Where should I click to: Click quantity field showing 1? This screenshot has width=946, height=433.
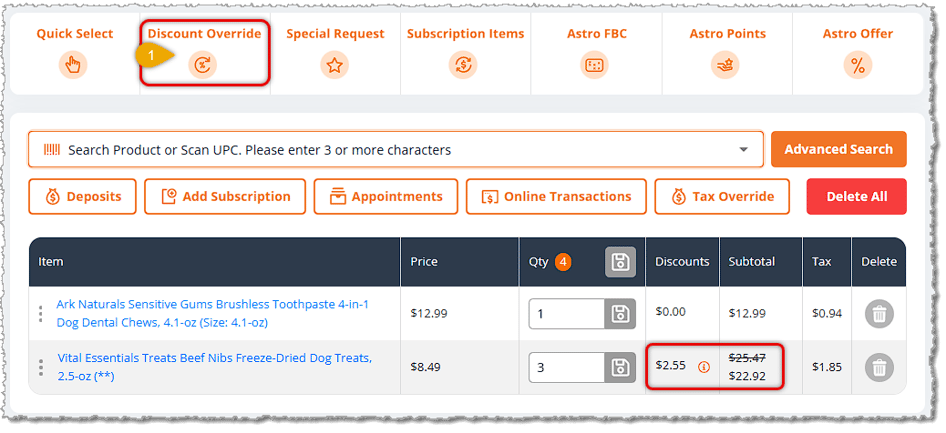567,314
